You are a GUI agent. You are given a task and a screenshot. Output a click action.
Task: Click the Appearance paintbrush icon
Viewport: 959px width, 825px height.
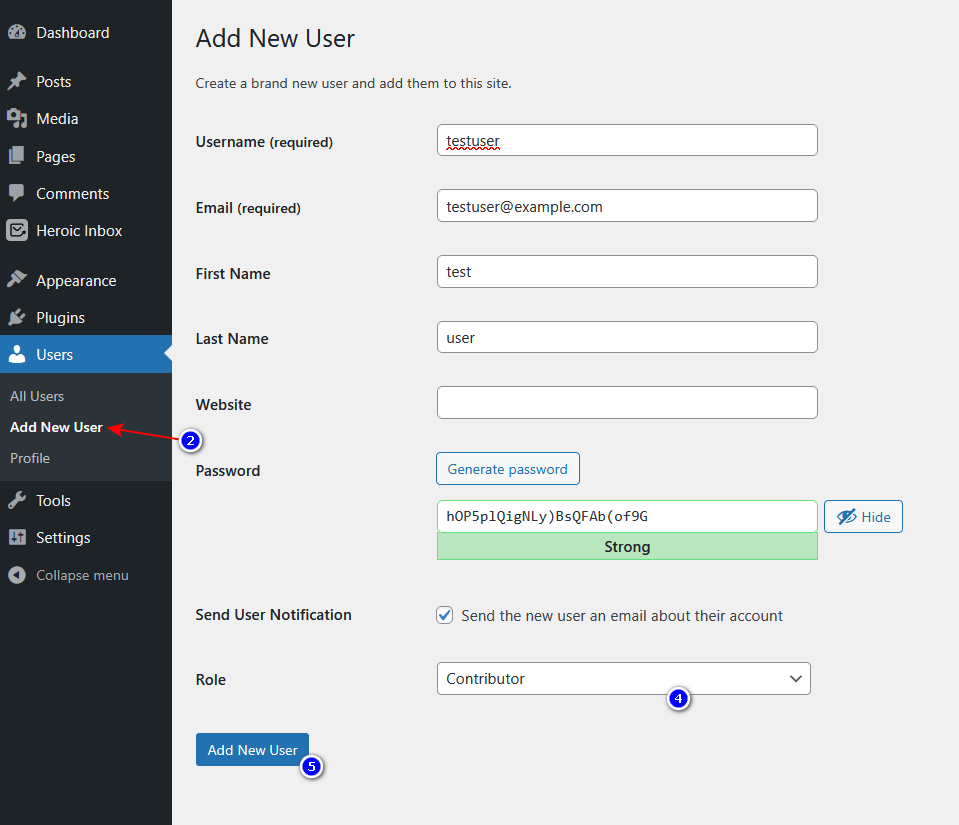pos(17,279)
